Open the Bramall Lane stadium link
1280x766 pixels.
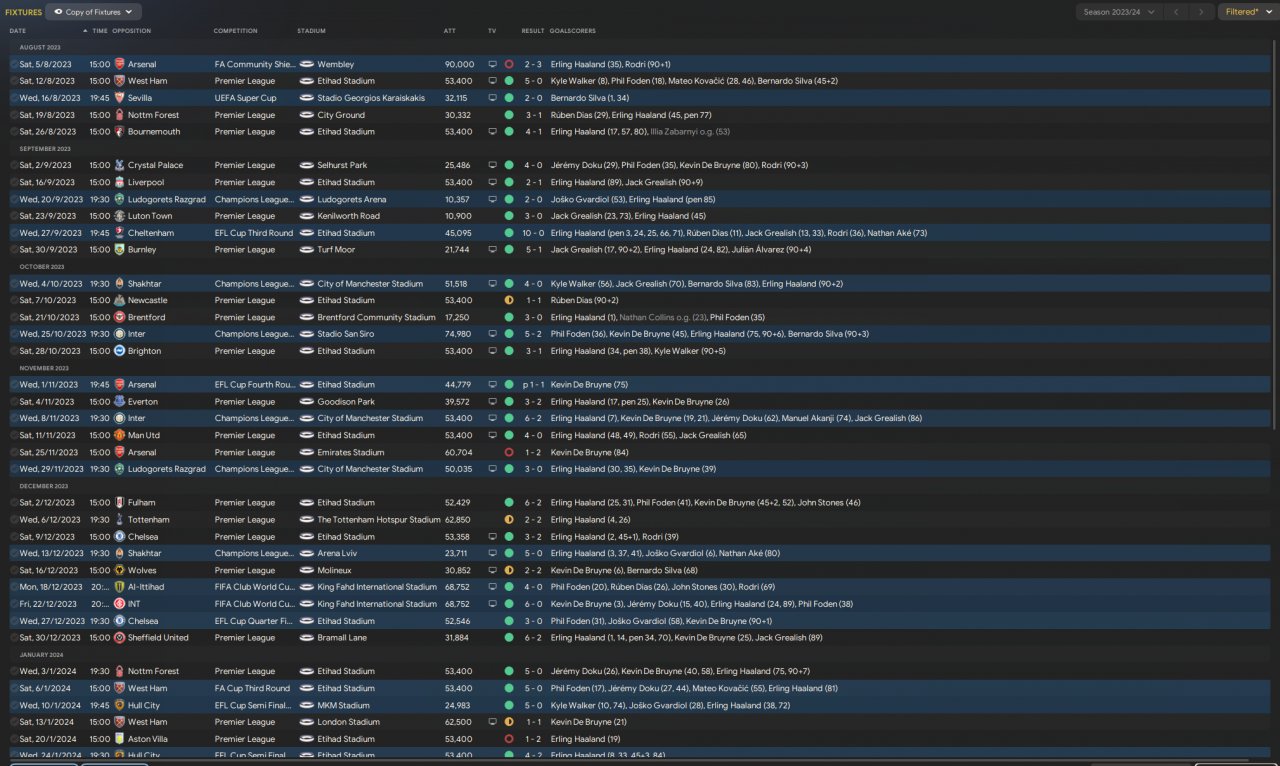coord(341,637)
